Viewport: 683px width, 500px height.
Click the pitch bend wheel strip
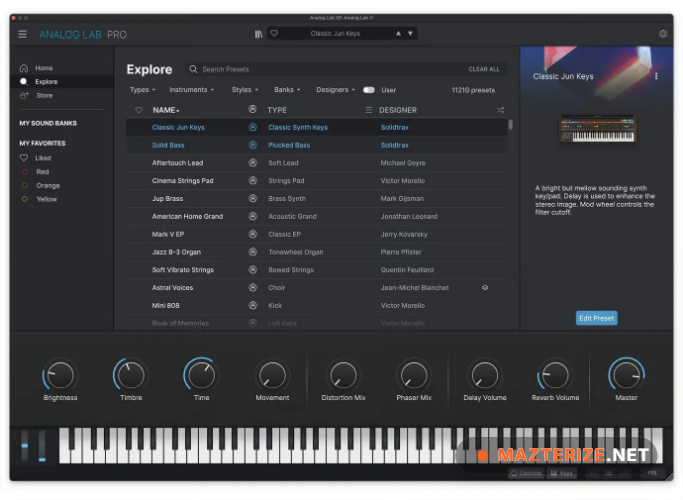(x=25, y=445)
